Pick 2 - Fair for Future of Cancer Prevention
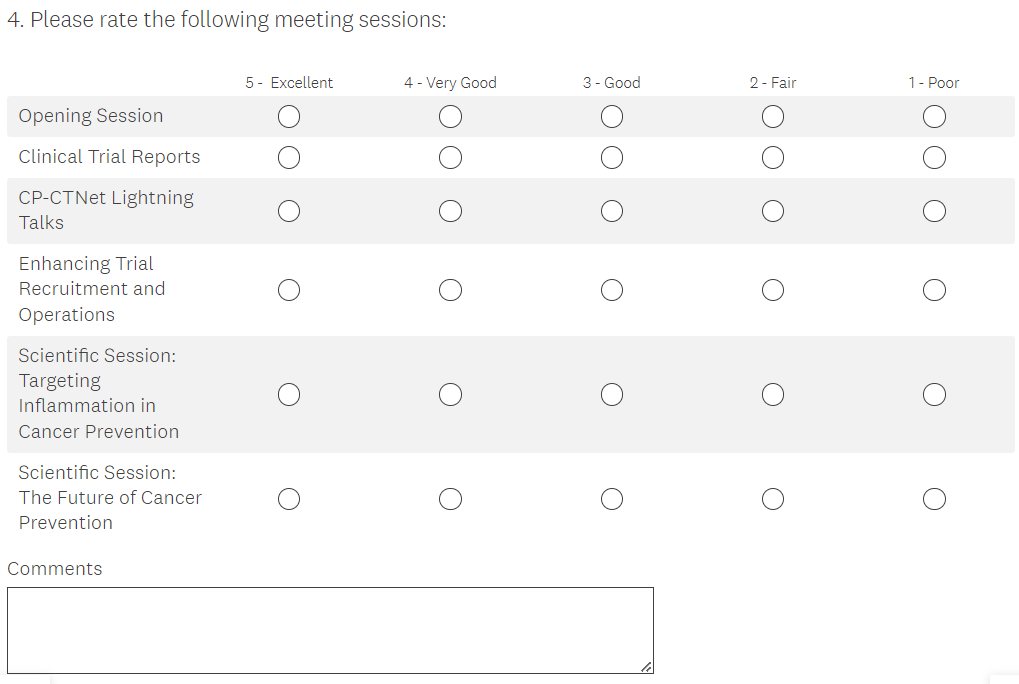The image size is (1019, 684). click(x=772, y=499)
